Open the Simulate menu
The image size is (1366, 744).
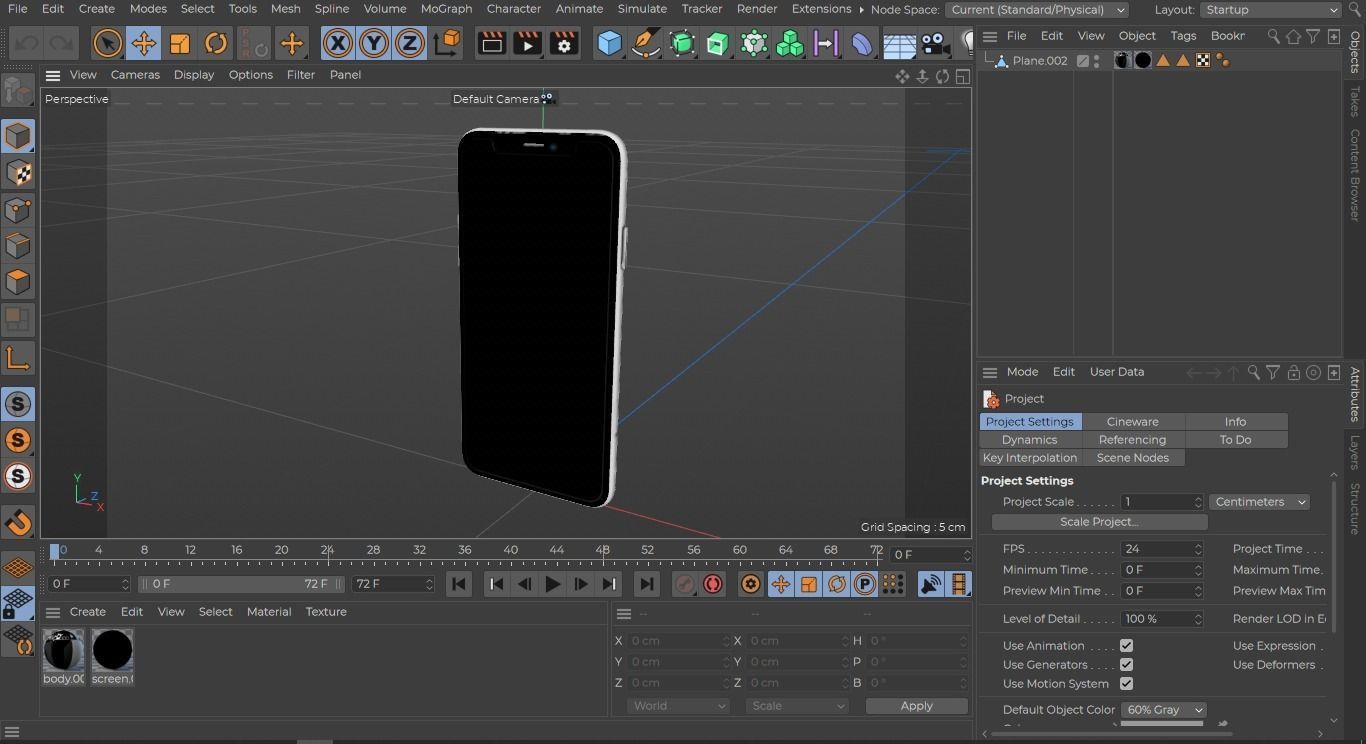[642, 9]
